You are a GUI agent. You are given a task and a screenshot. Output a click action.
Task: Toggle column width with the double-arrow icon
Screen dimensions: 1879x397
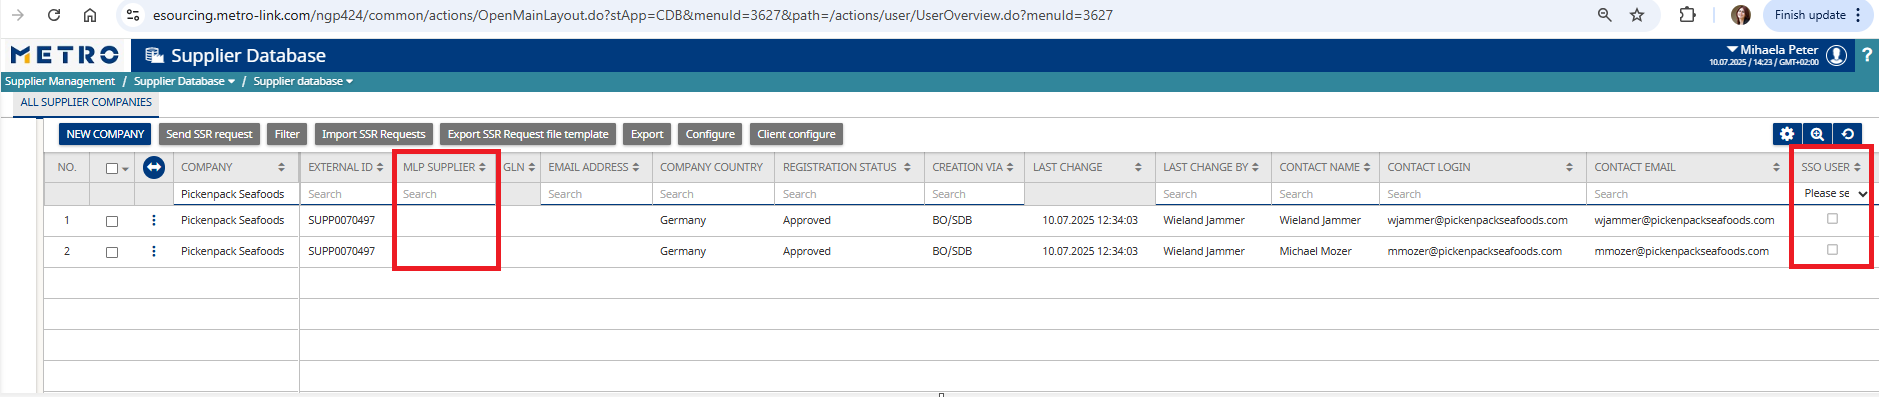[154, 167]
